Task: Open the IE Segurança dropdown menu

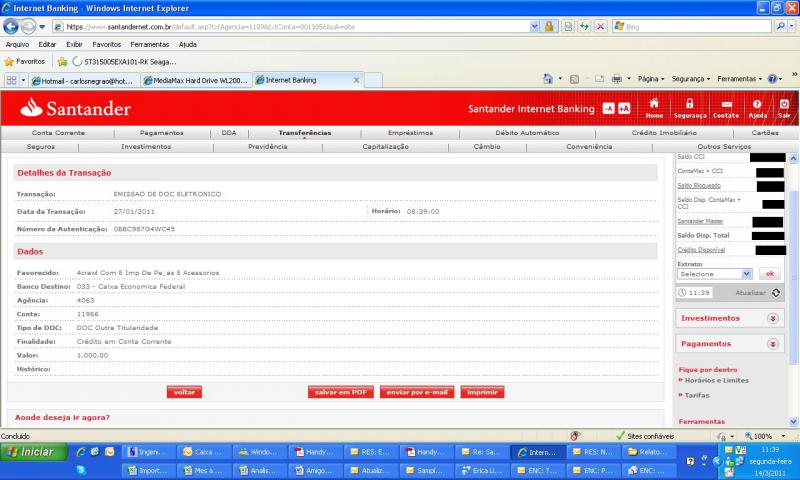Action: [690, 79]
